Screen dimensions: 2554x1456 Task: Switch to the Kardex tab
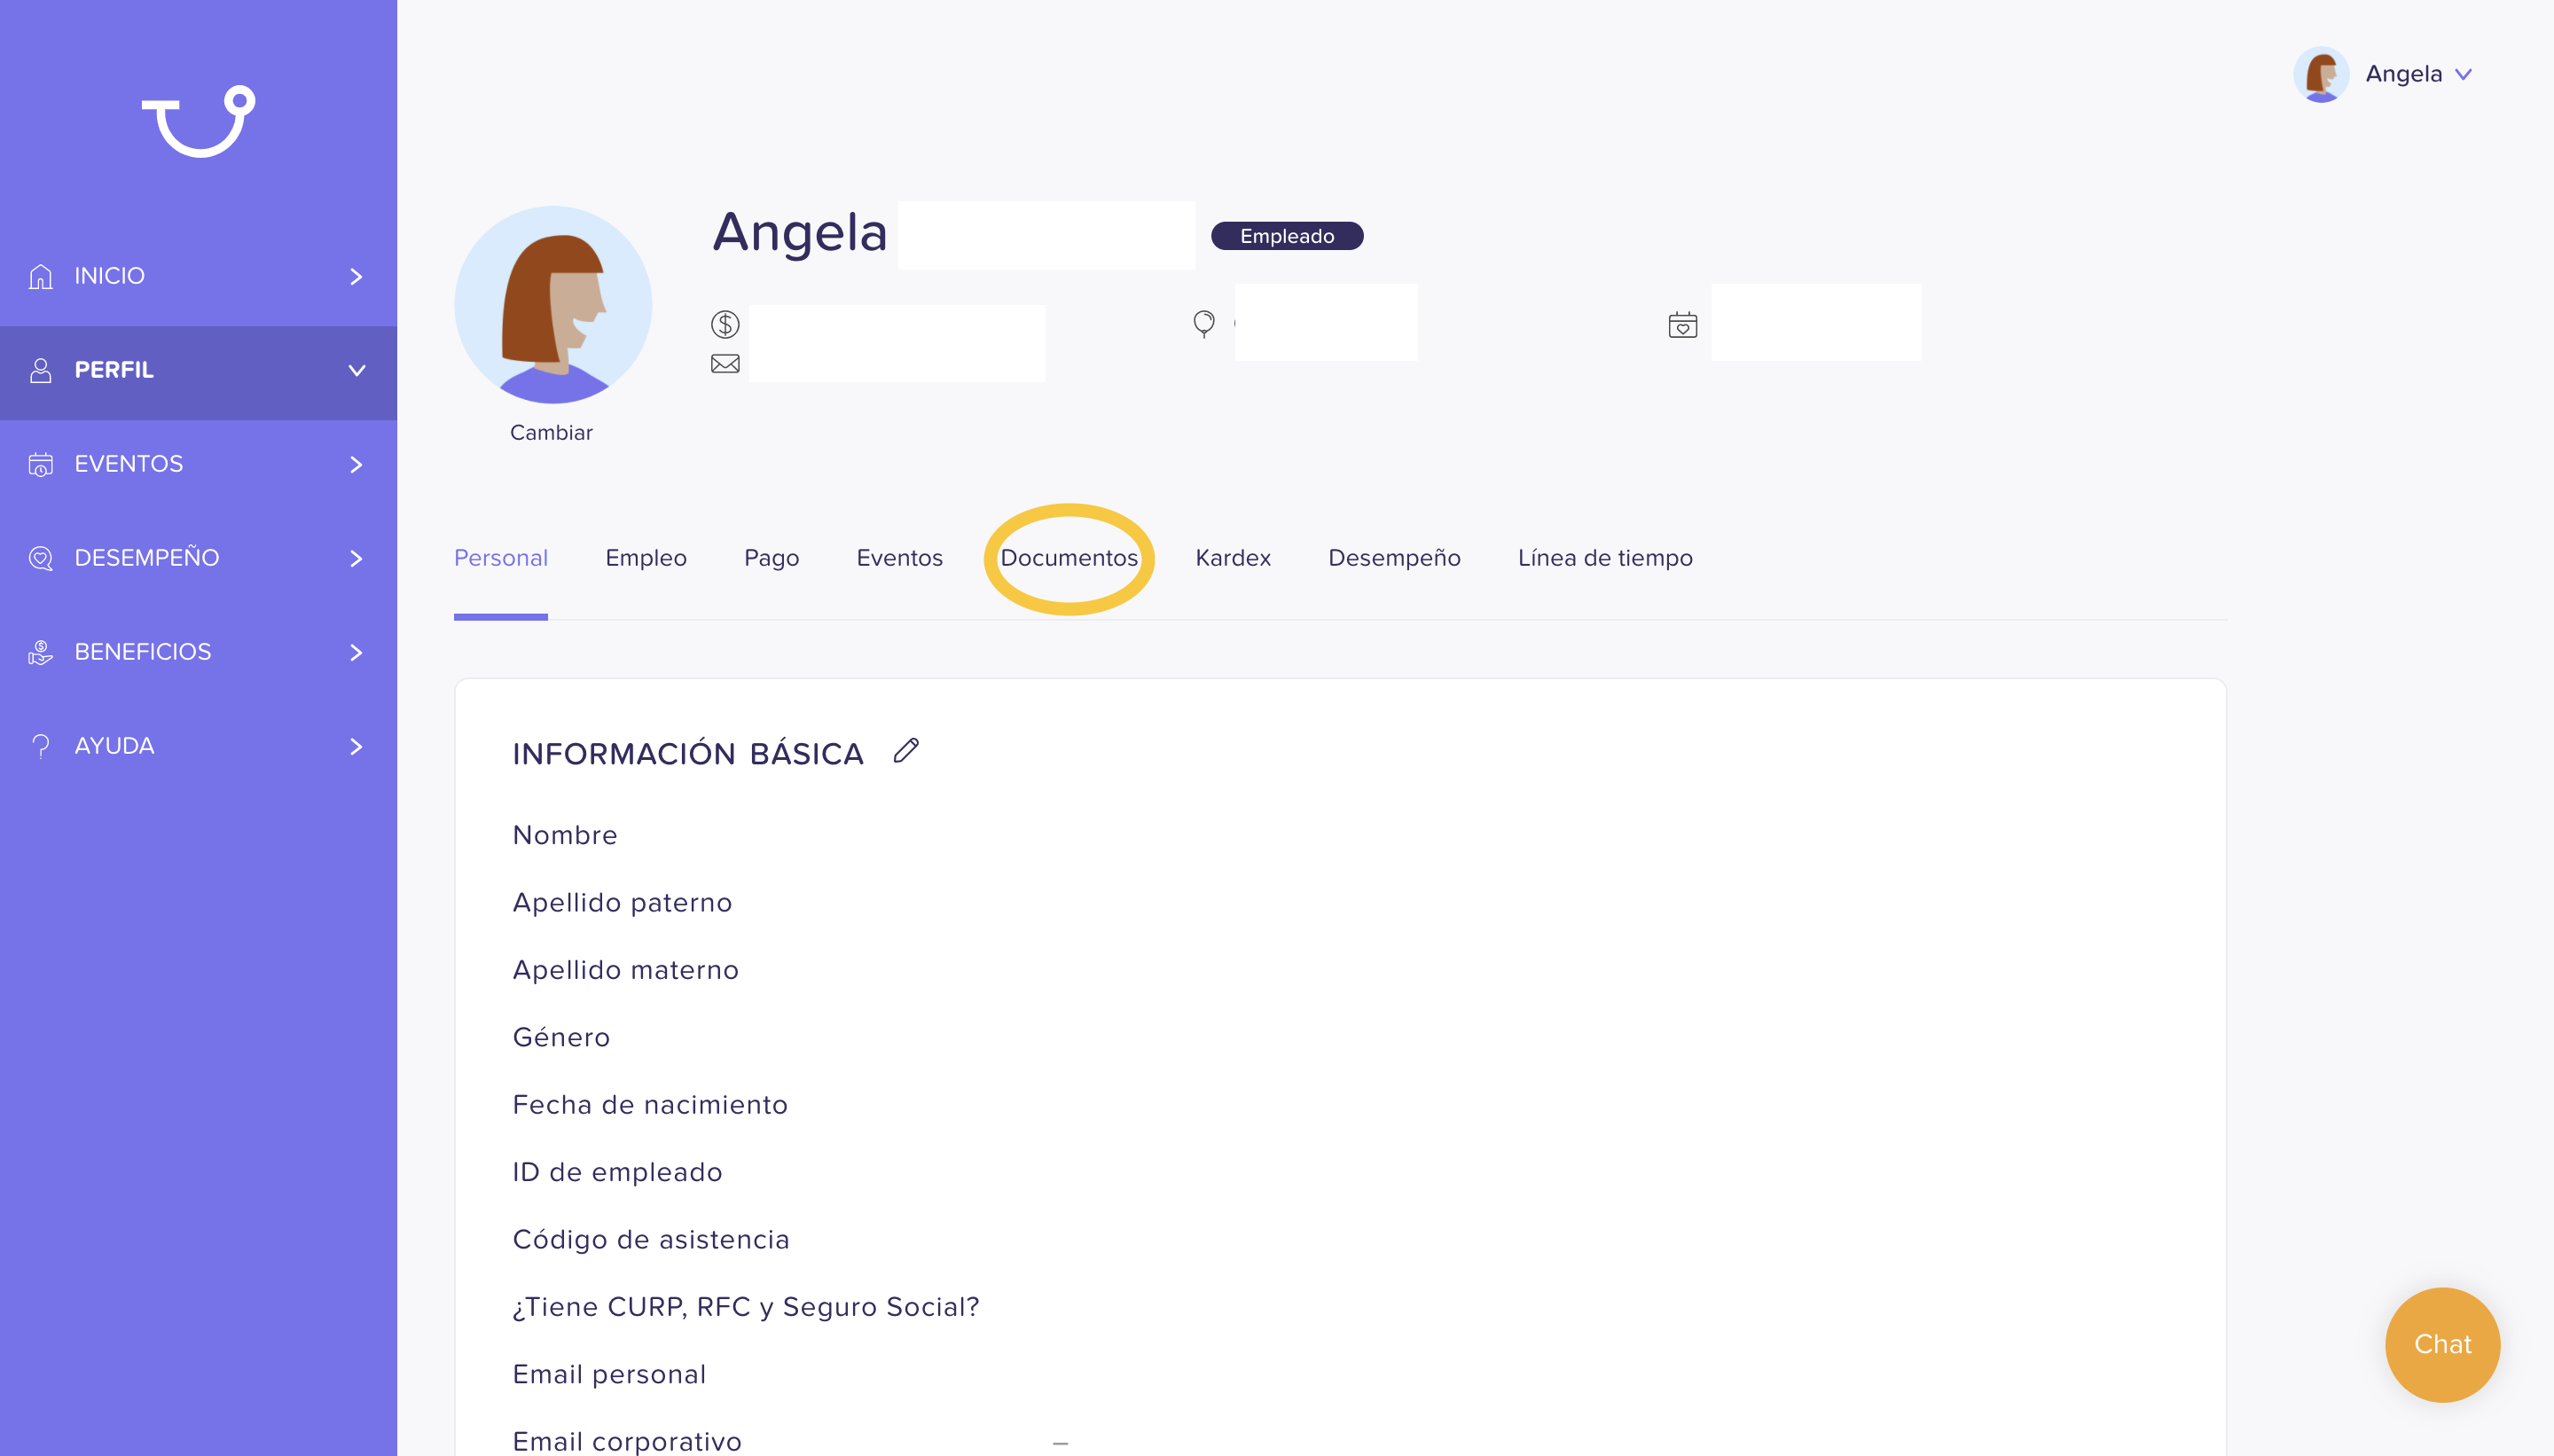click(1233, 558)
